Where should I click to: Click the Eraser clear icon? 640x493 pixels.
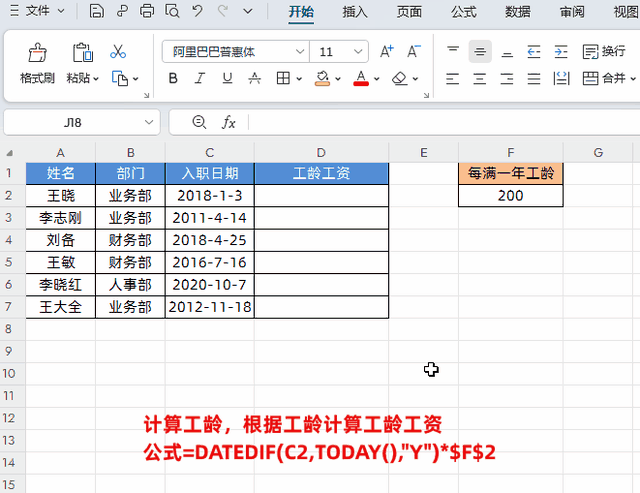coord(400,78)
